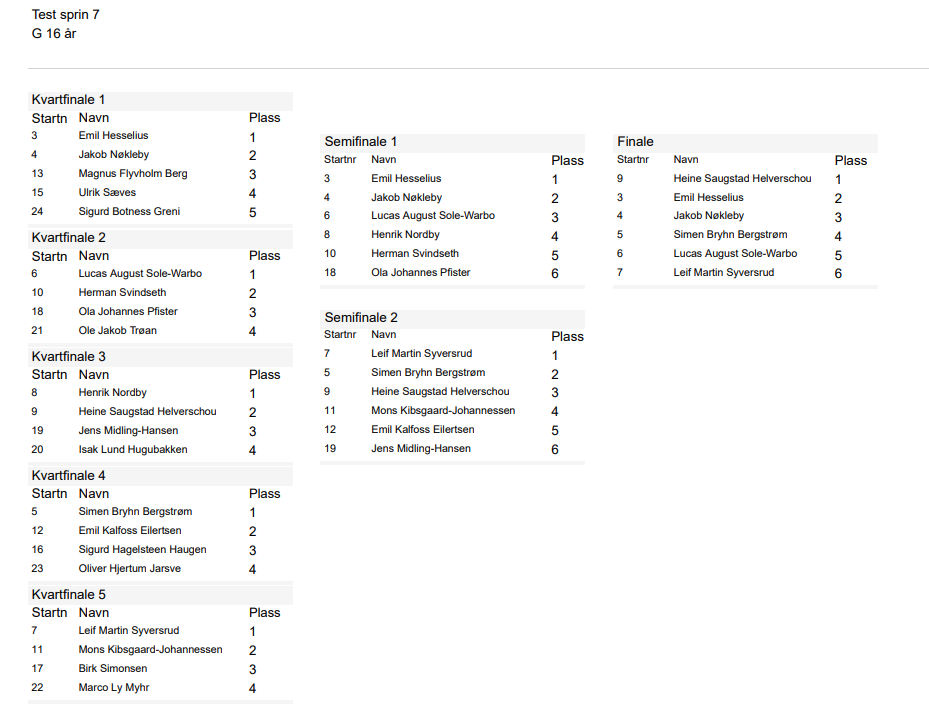Click Herman Svindseth in Semifinale 1

[415, 254]
